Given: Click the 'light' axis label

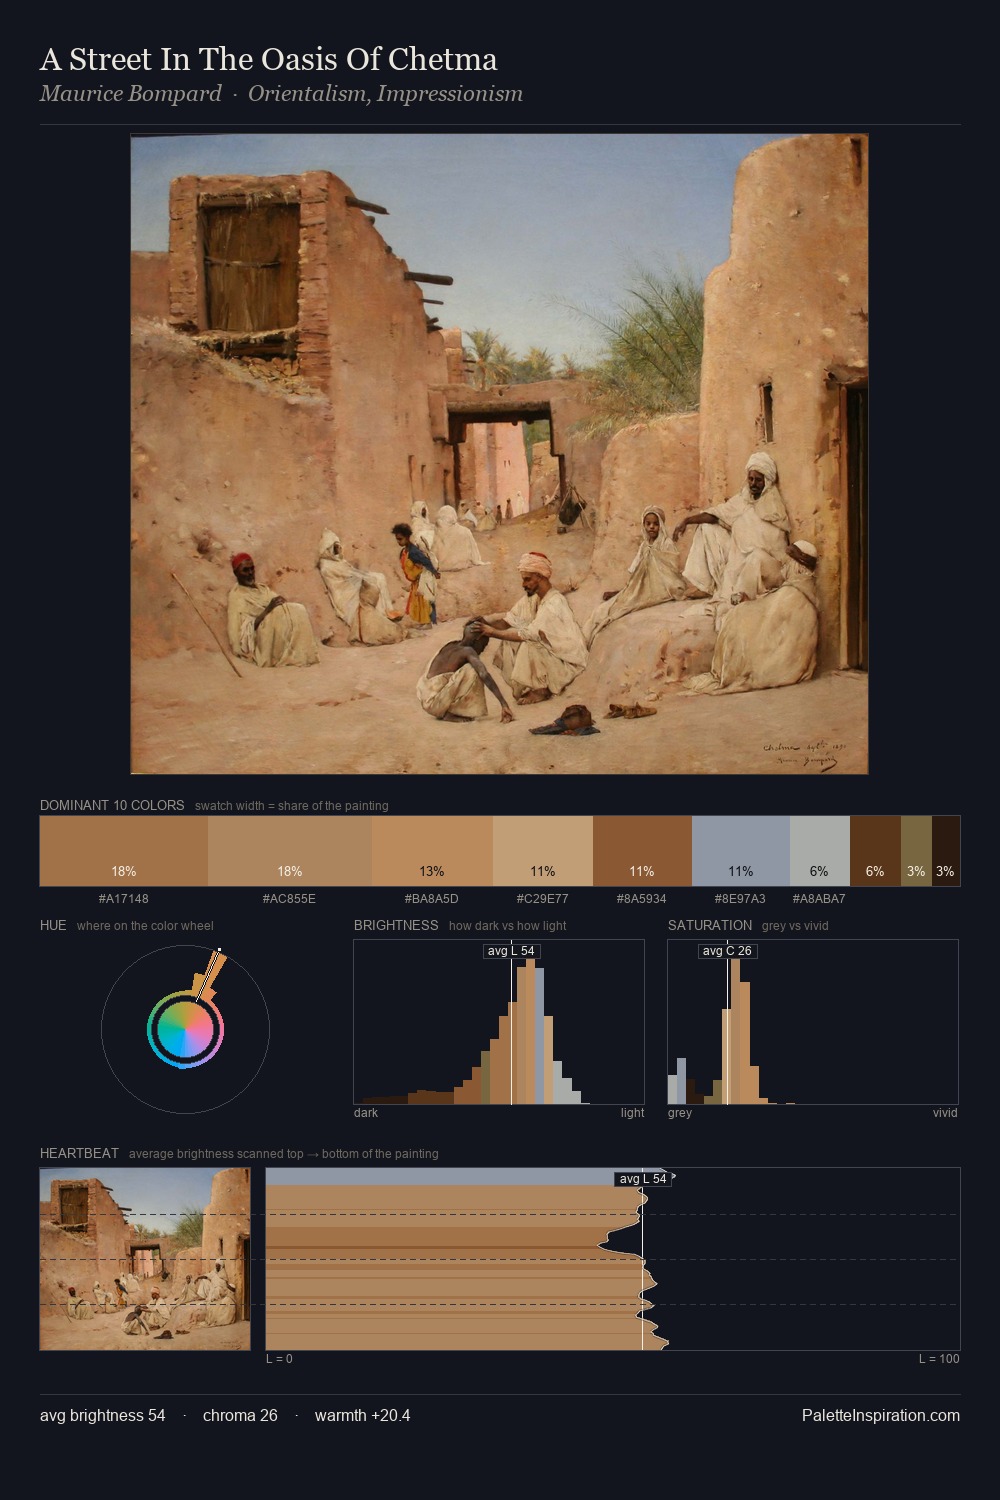Looking at the screenshot, I should 632,1113.
